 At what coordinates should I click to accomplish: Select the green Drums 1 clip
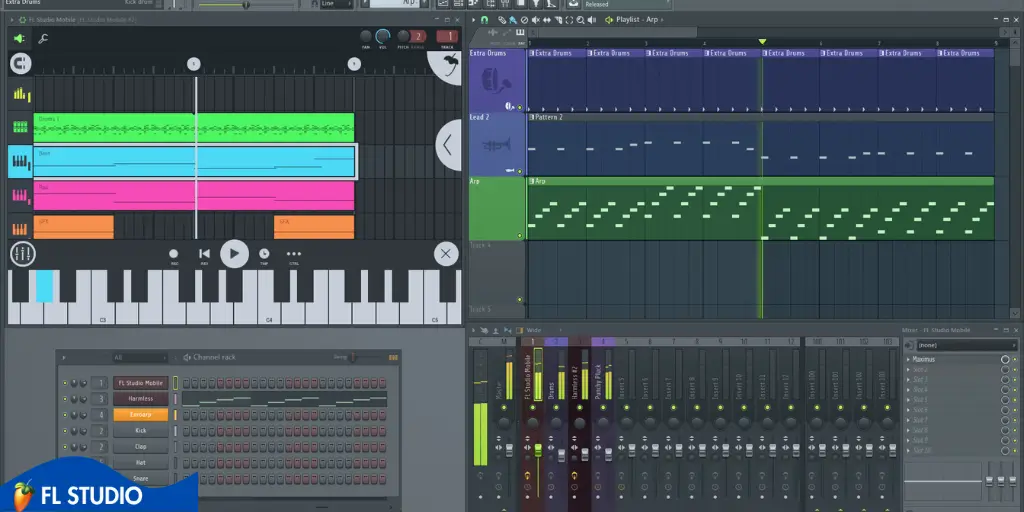tap(194, 128)
